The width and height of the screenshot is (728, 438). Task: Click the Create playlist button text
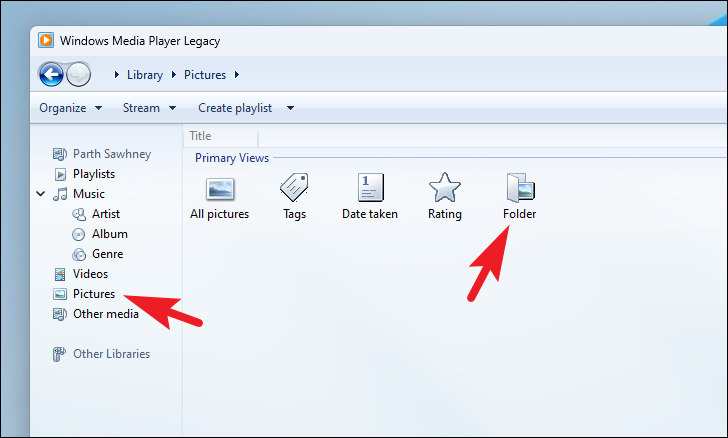[235, 108]
